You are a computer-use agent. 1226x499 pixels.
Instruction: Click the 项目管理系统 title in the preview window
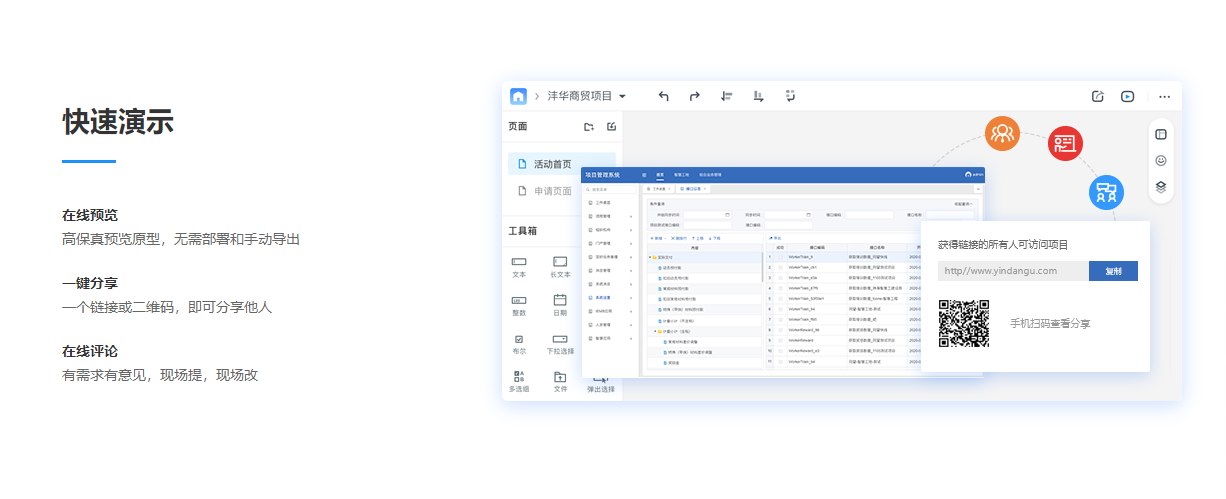tap(602, 174)
